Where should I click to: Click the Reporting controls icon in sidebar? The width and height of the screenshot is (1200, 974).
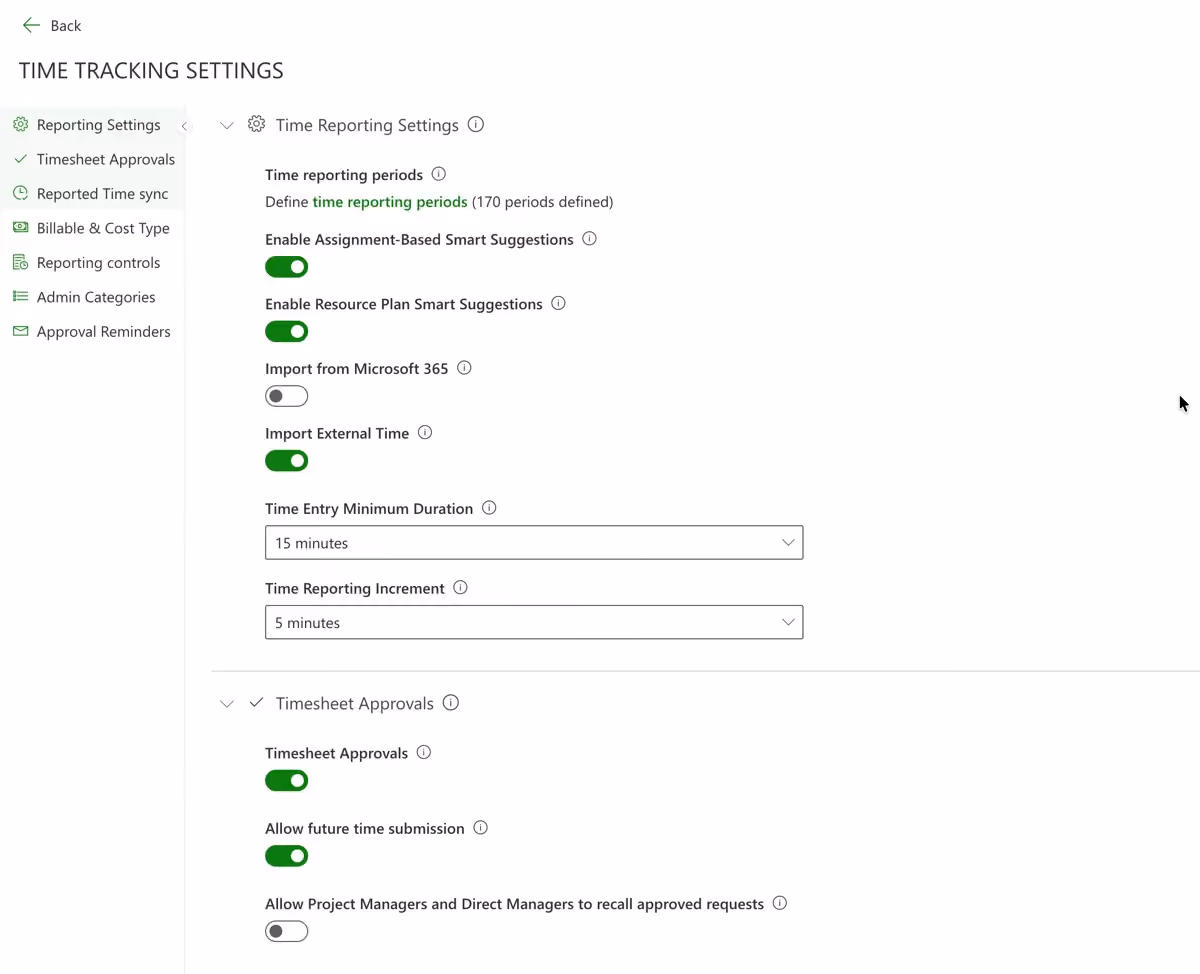pos(20,262)
